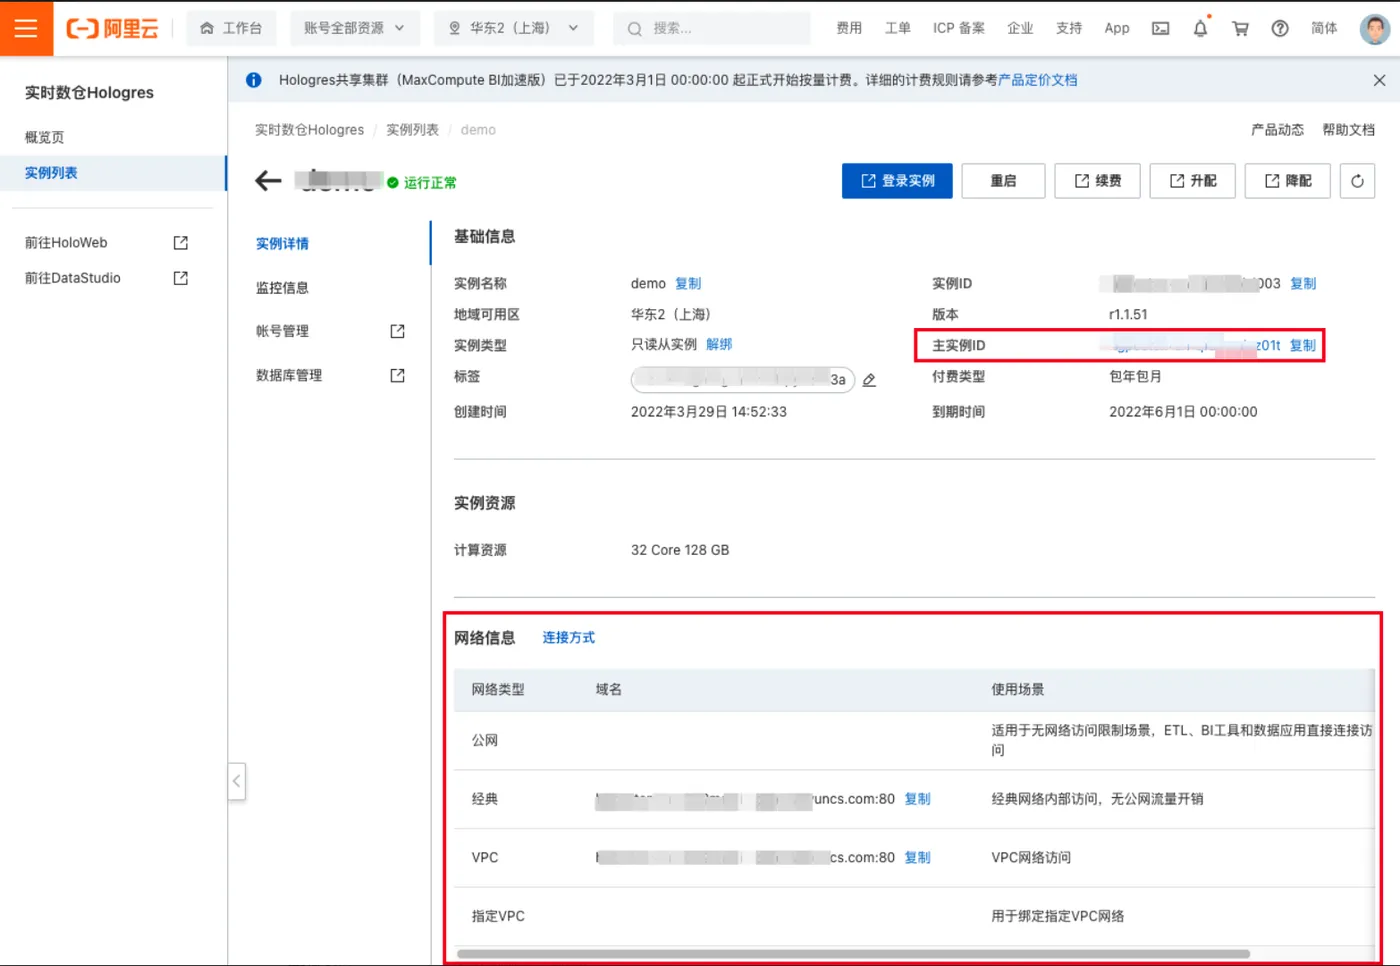1400x966 pixels.
Task: Open 工作台 home workbench
Action: point(231,28)
